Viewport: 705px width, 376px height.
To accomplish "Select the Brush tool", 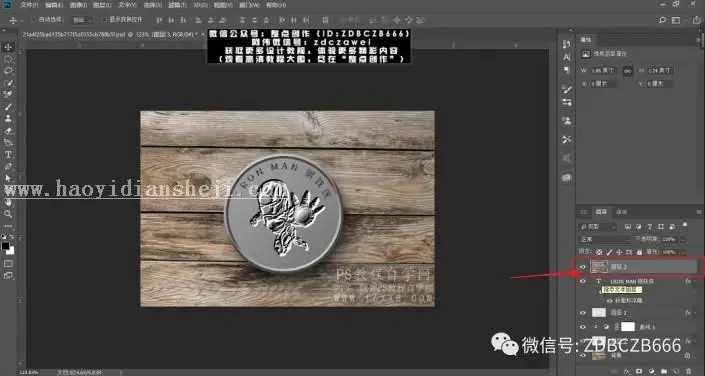I will [x=8, y=107].
